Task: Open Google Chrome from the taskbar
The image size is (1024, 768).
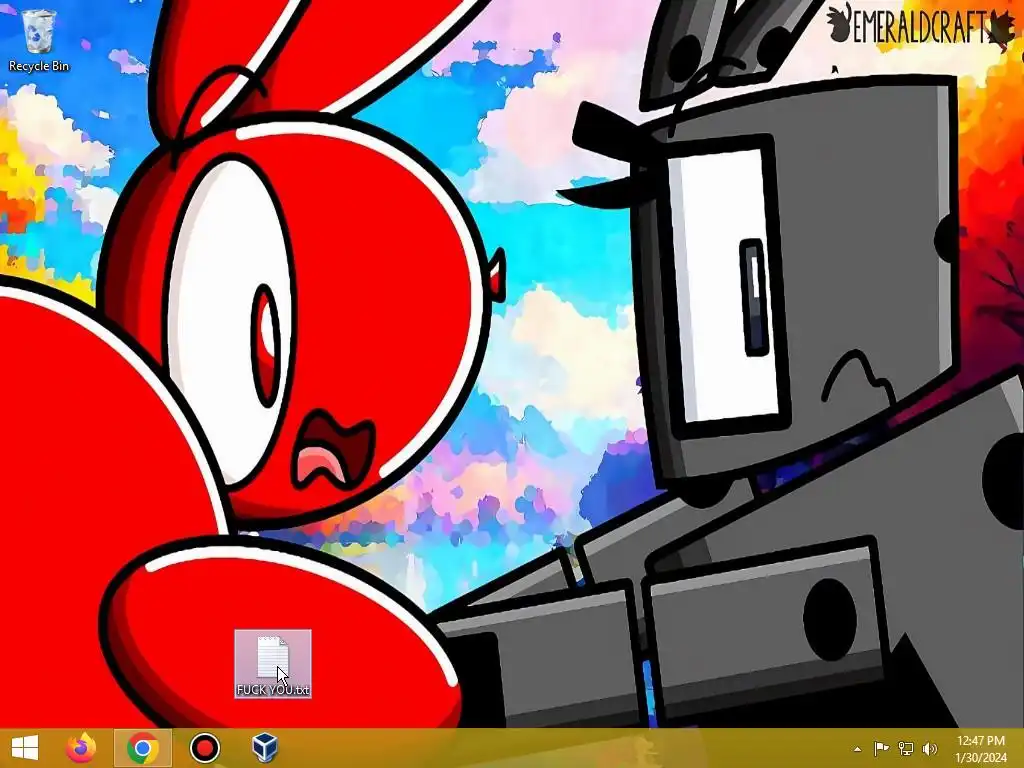Action: click(x=143, y=748)
